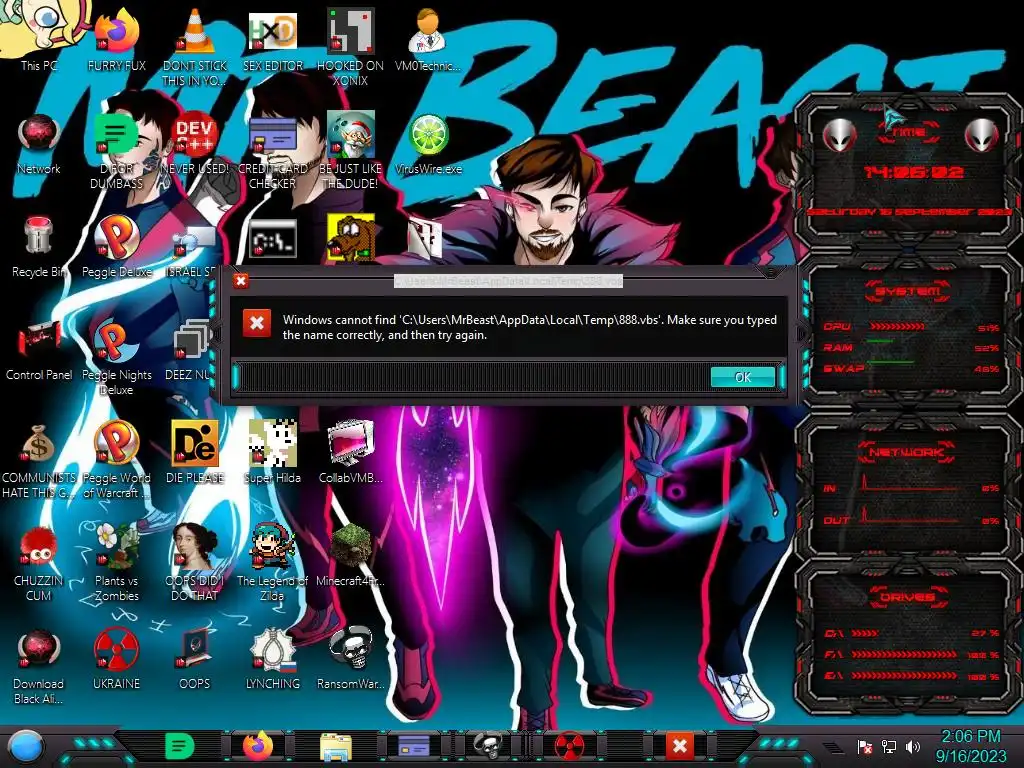Select the Minecraft4Fr... block icon
Image resolution: width=1024 pixels, height=768 pixels.
coord(350,555)
